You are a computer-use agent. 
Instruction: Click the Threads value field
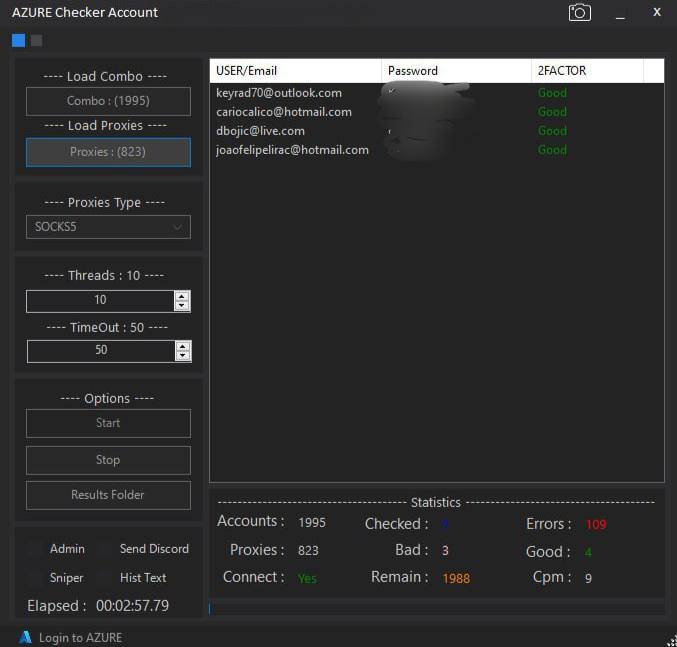click(x=100, y=301)
